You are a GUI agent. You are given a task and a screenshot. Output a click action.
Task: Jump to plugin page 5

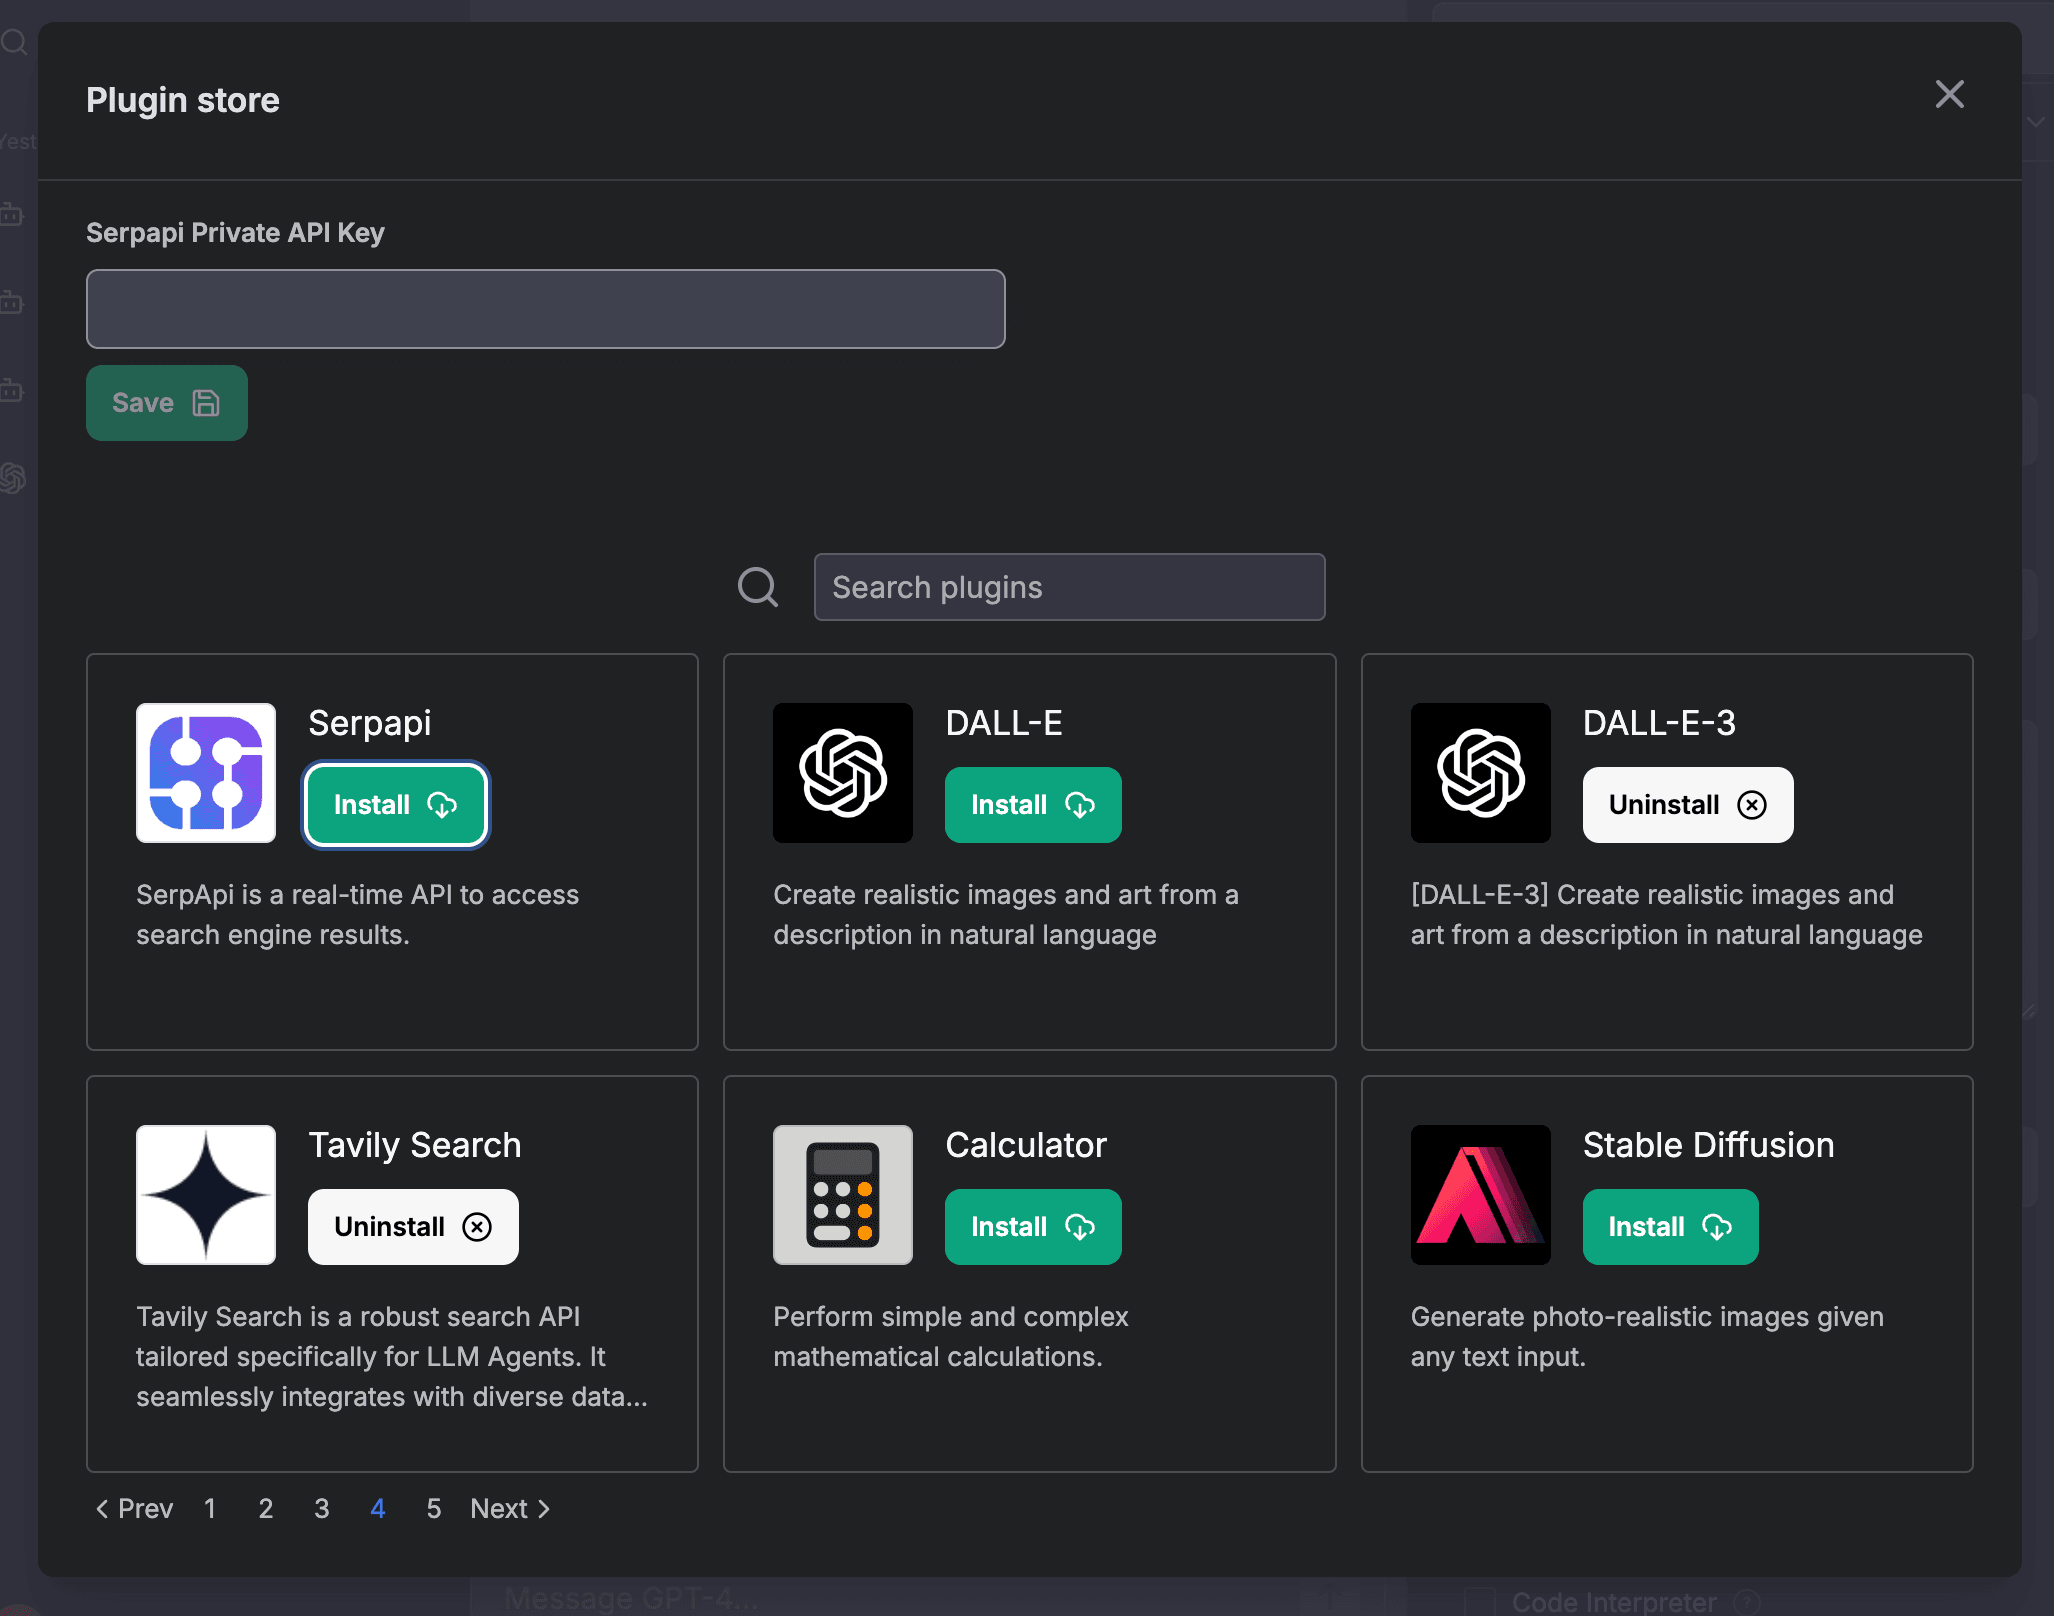pyautogui.click(x=433, y=1508)
